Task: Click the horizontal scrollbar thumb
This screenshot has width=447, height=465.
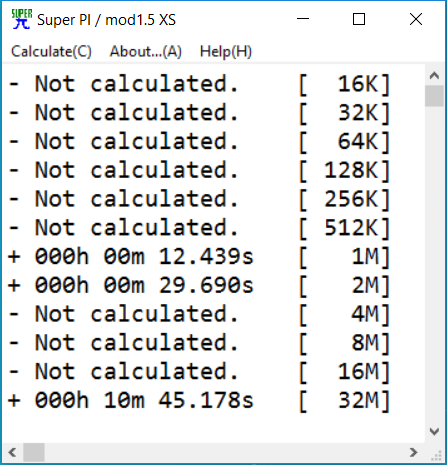Action: pos(34,452)
